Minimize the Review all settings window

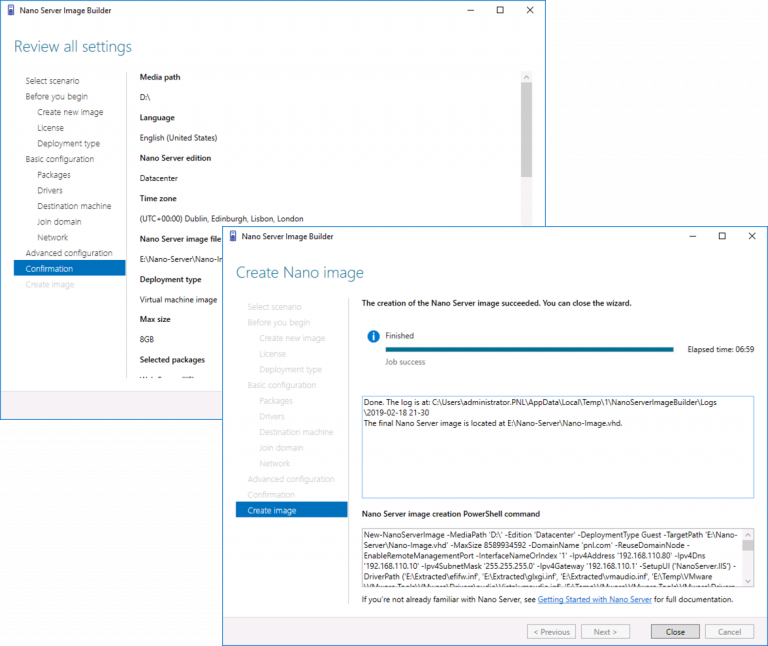[471, 10]
